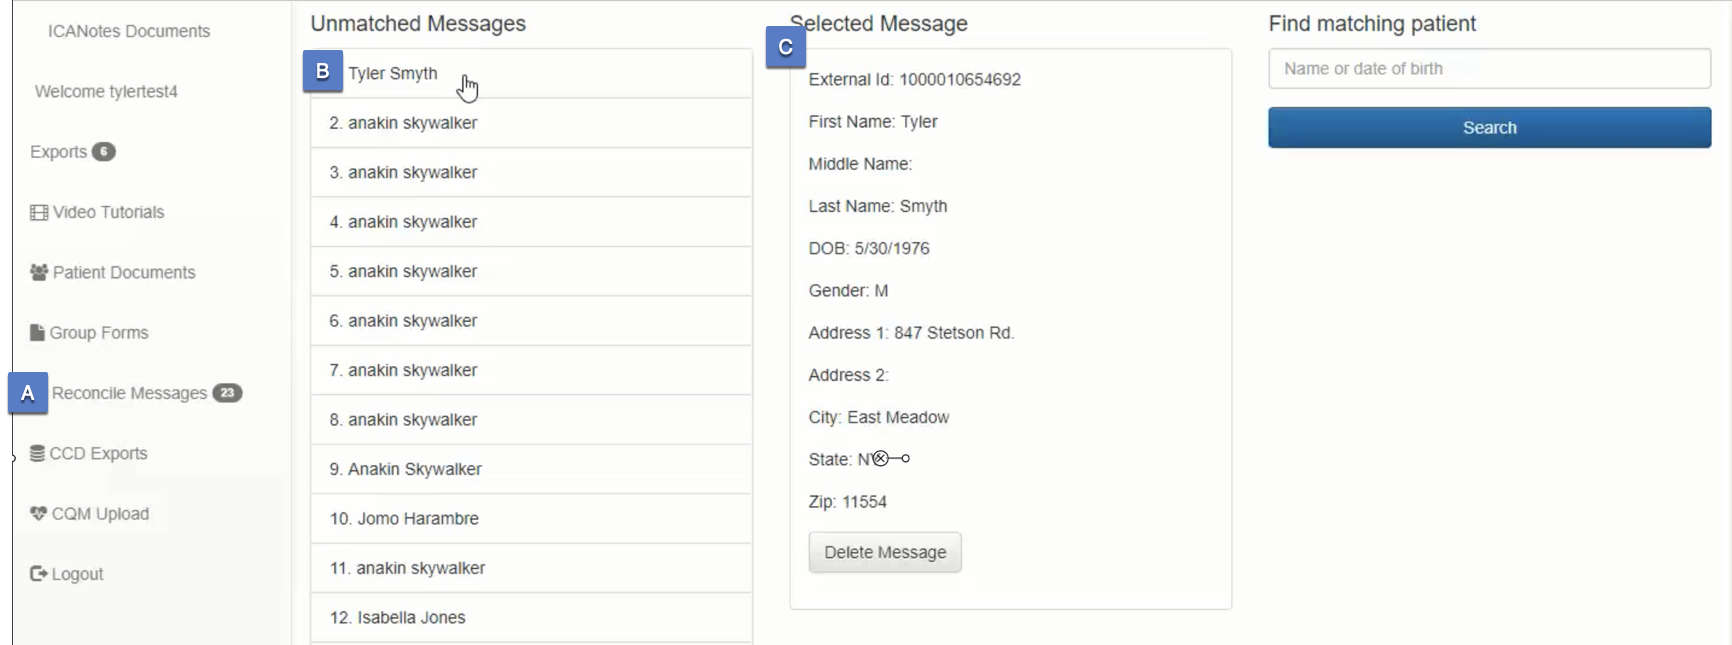Click the Exports count badge

coord(103,152)
